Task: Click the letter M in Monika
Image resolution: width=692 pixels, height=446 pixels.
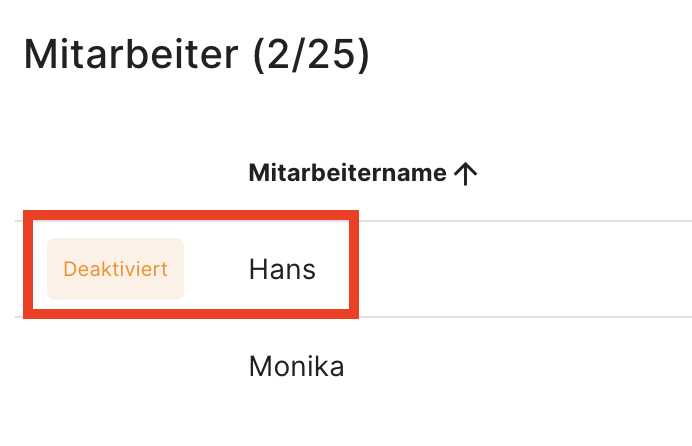Action: pyautogui.click(x=260, y=367)
